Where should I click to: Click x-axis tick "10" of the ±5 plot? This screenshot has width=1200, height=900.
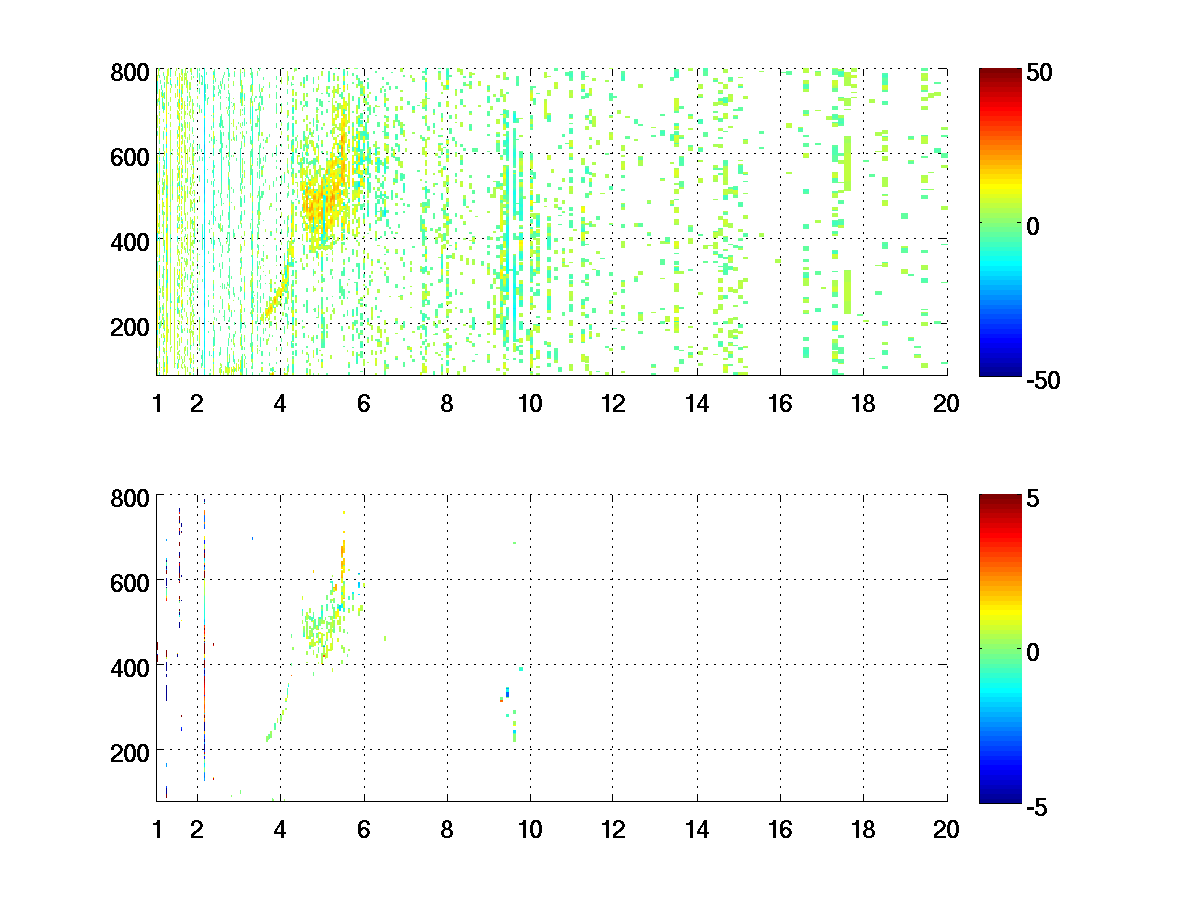coord(530,829)
